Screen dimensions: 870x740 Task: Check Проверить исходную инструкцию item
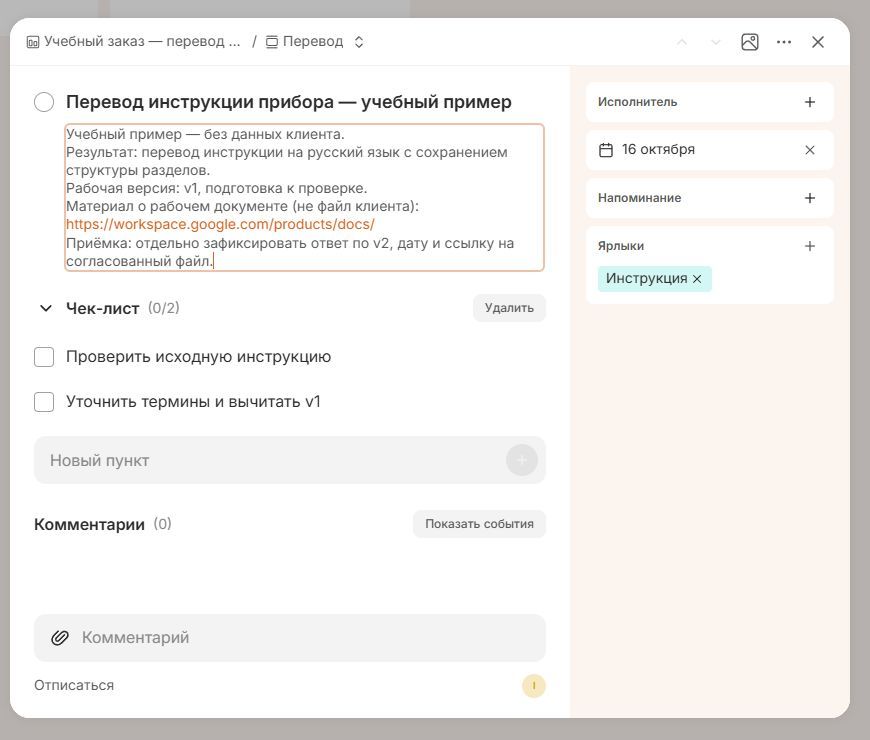[x=44, y=357]
